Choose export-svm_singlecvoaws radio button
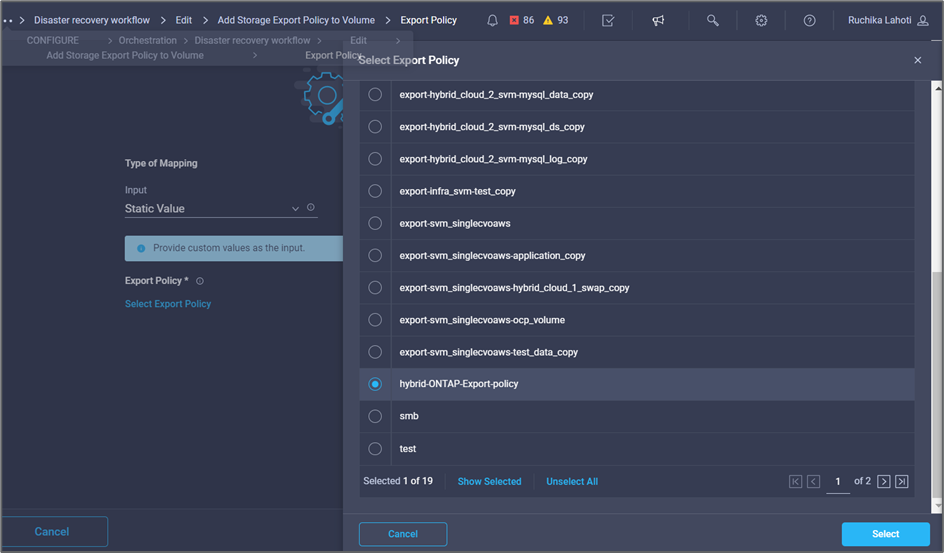Screen dimensions: 944x553 [375, 223]
